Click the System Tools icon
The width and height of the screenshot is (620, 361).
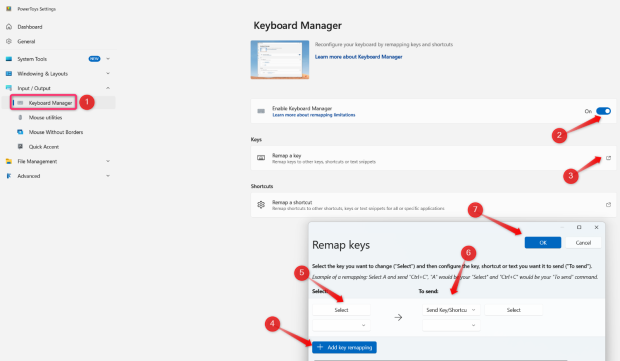9,59
